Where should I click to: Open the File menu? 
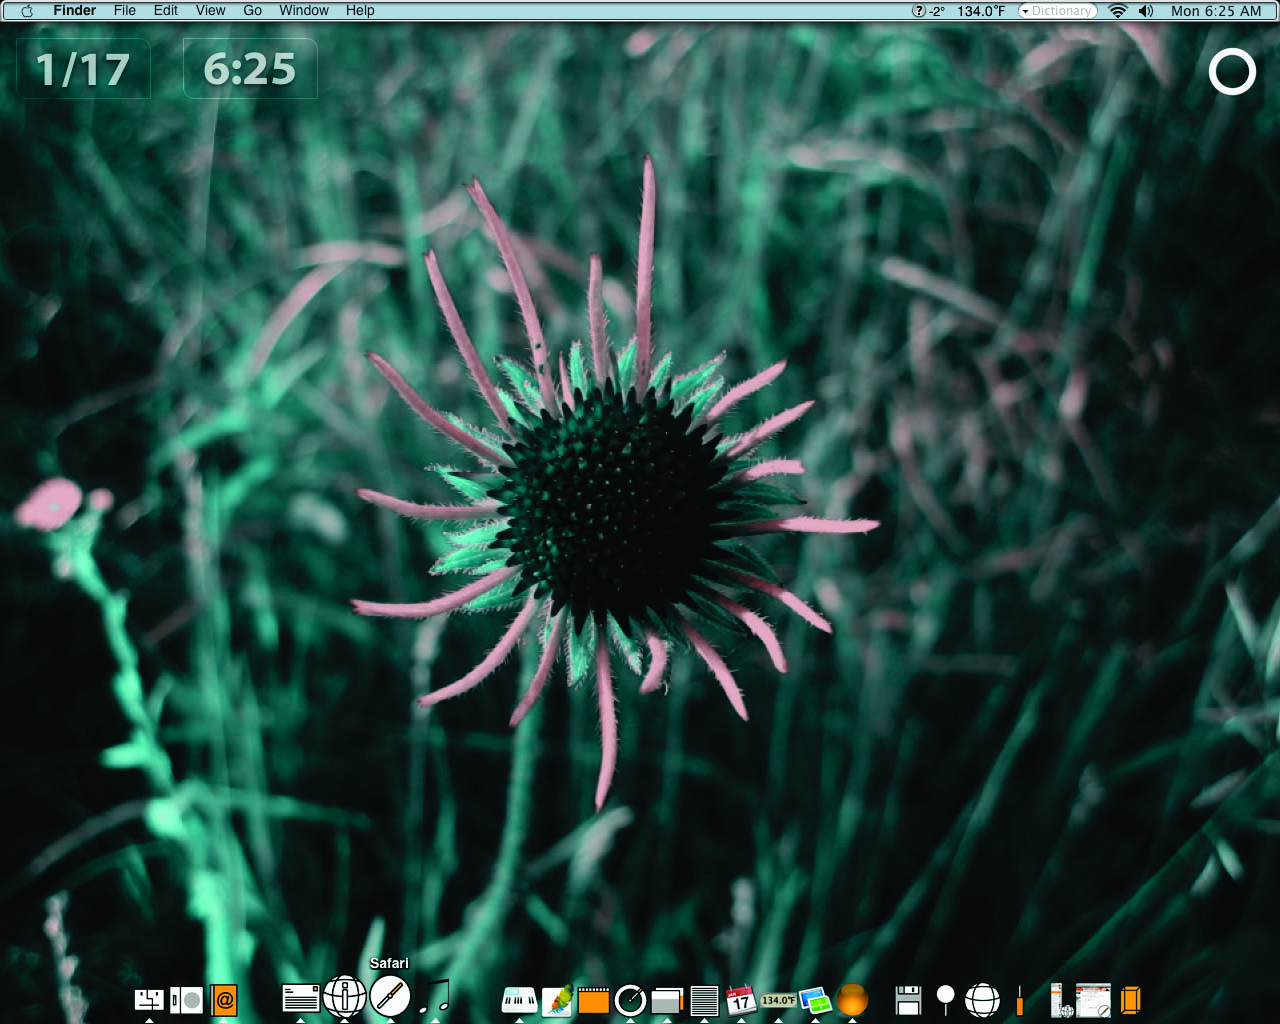125,11
